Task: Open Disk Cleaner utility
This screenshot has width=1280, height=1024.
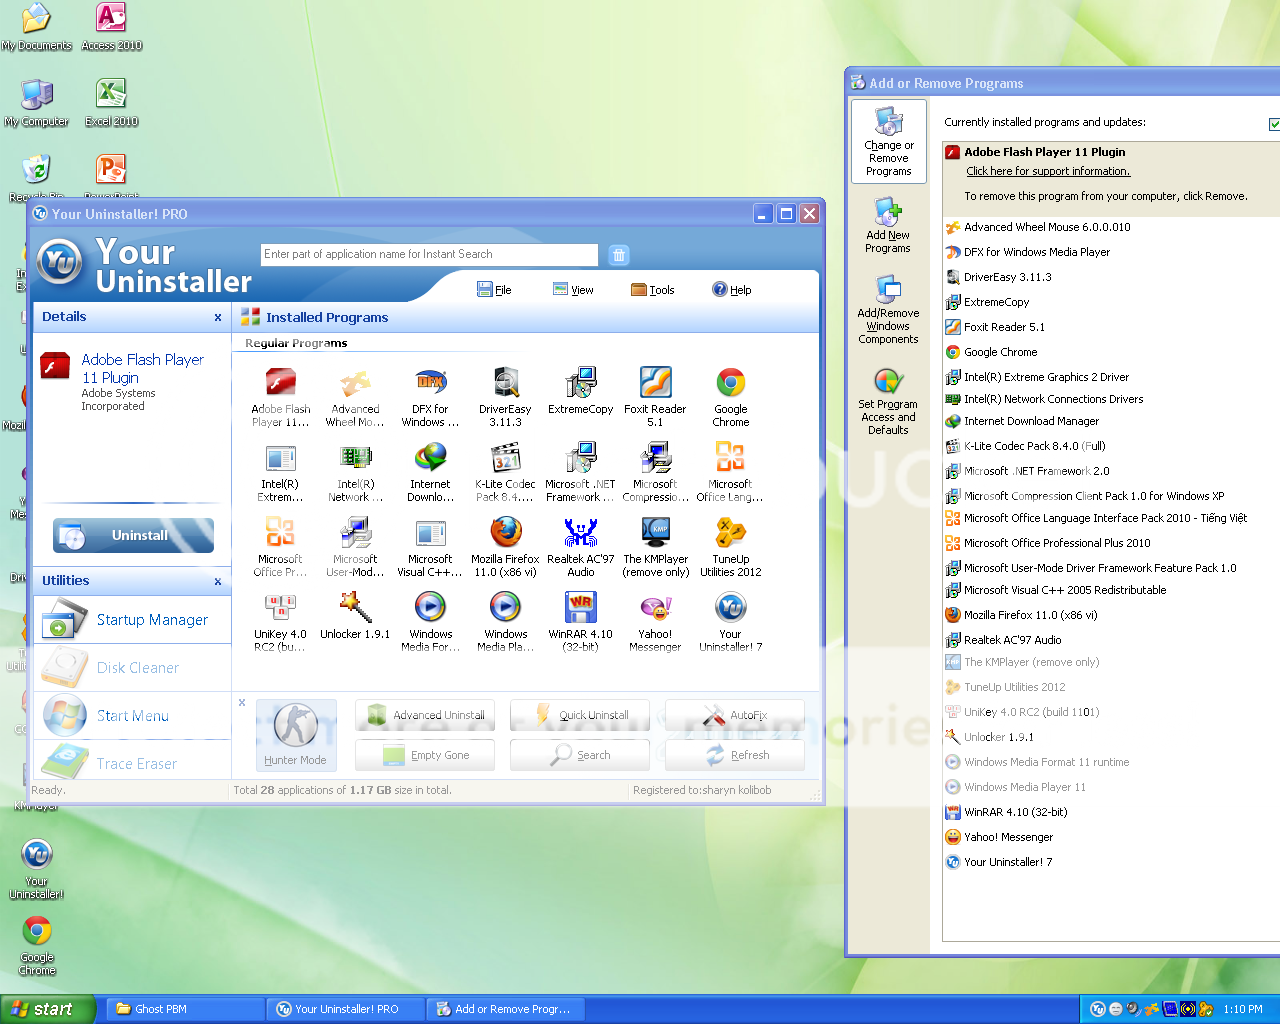Action: coord(133,668)
